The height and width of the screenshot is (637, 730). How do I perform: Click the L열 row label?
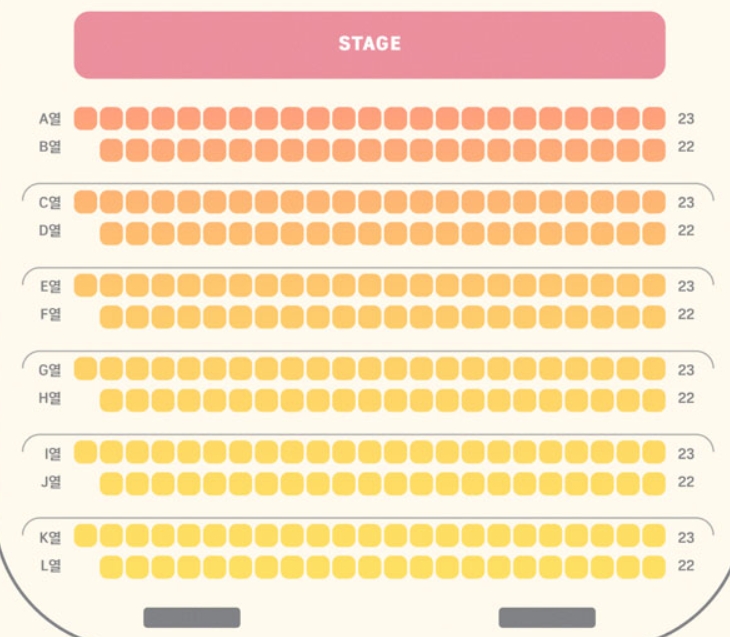click(50, 566)
